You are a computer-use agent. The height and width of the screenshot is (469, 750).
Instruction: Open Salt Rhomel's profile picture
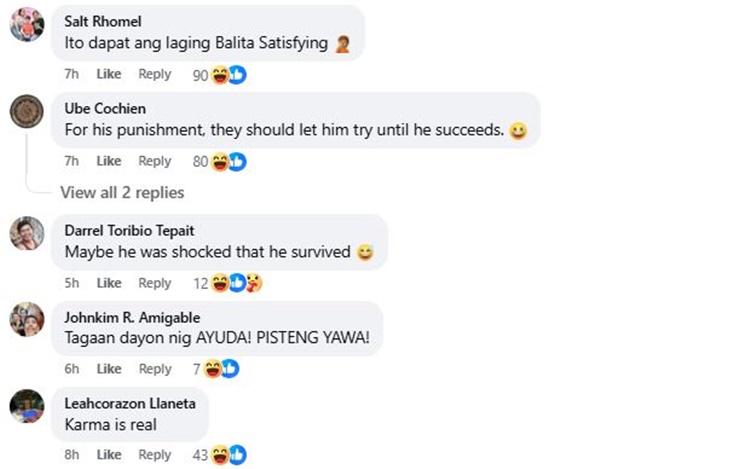tap(26, 24)
